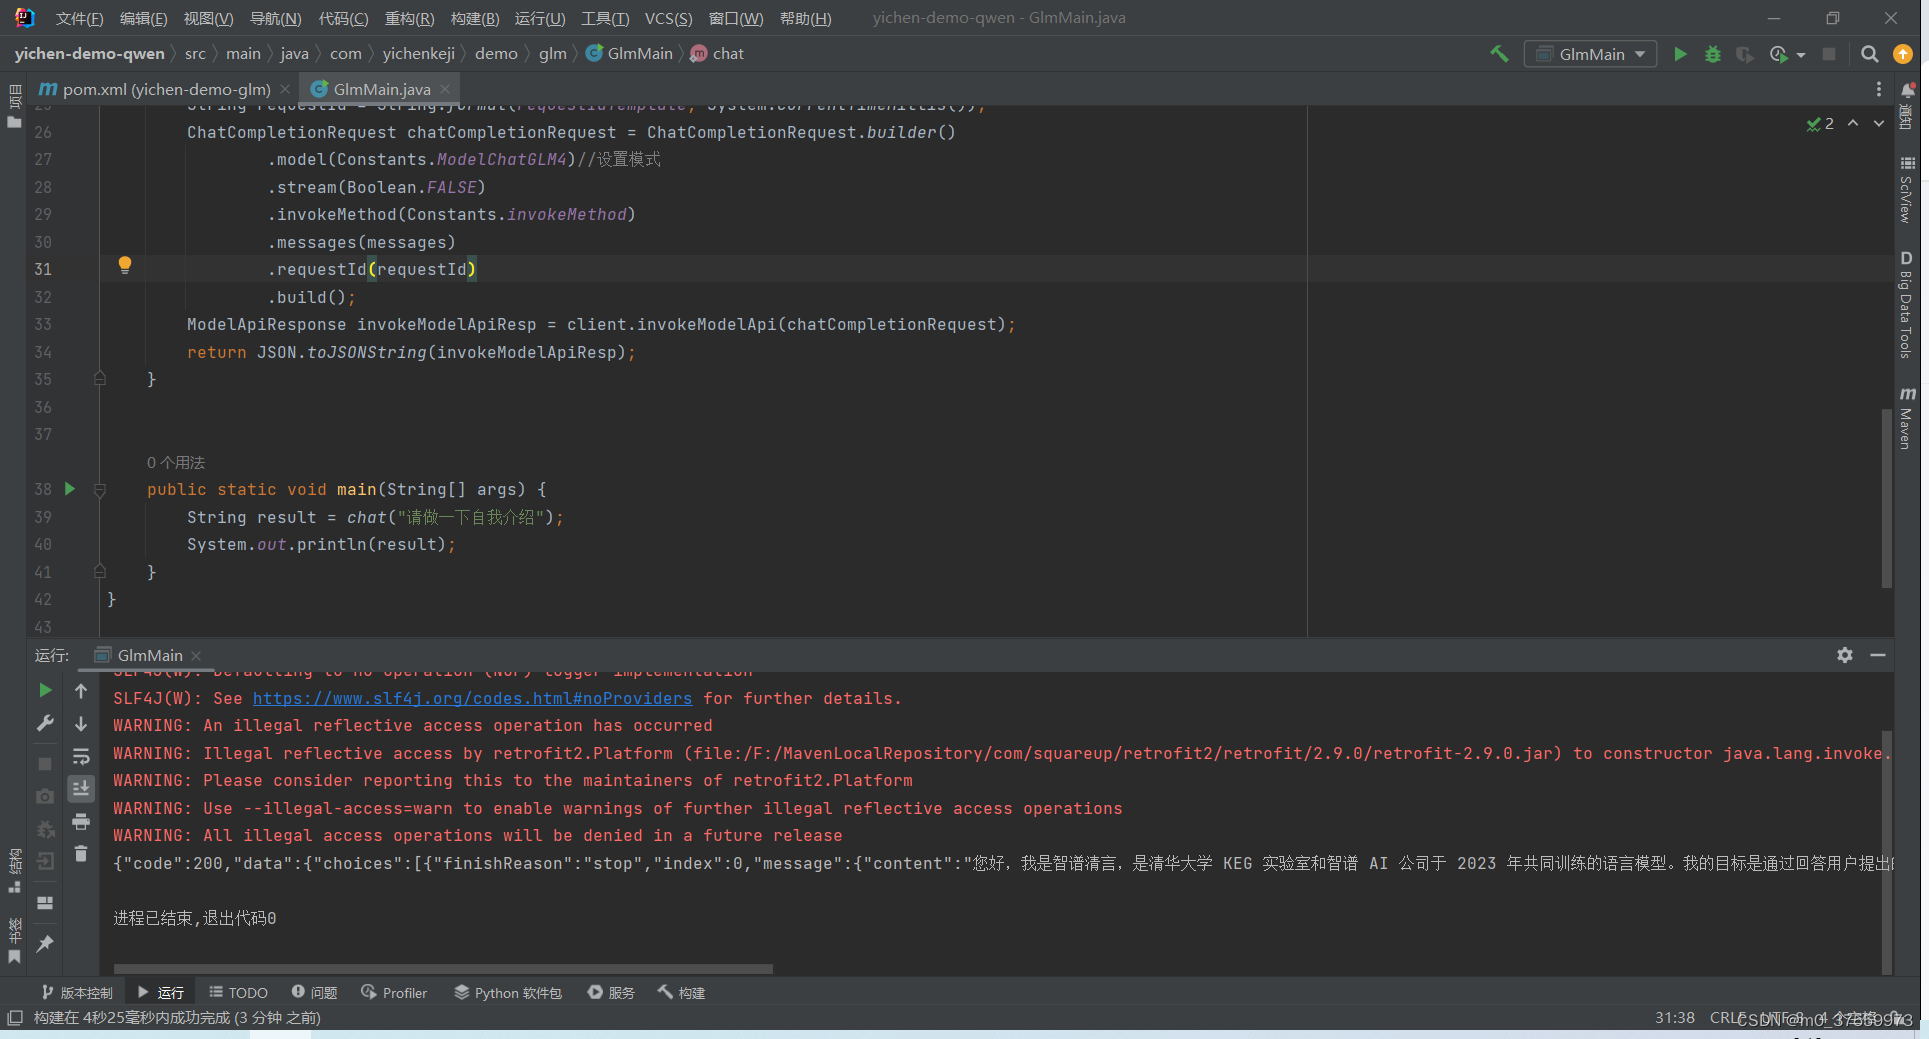Open run tool window gear settings

[x=1845, y=655]
